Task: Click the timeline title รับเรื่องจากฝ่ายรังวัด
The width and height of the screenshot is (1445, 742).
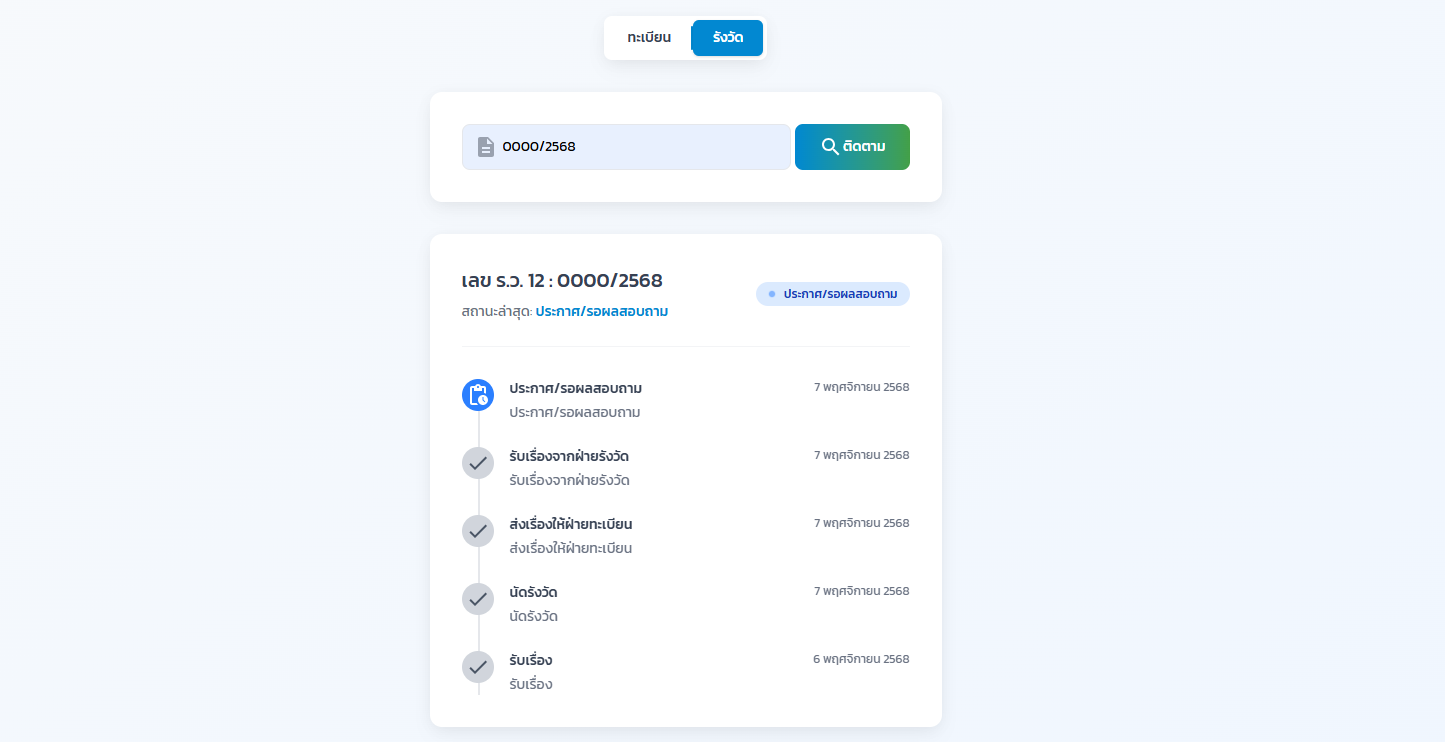Action: 569,456
